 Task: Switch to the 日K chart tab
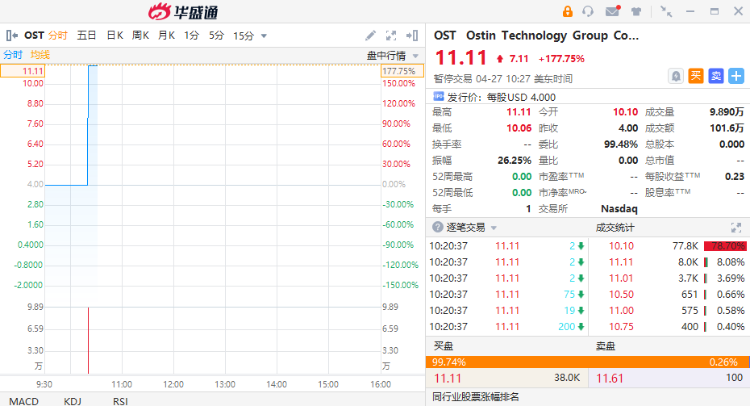coord(115,36)
